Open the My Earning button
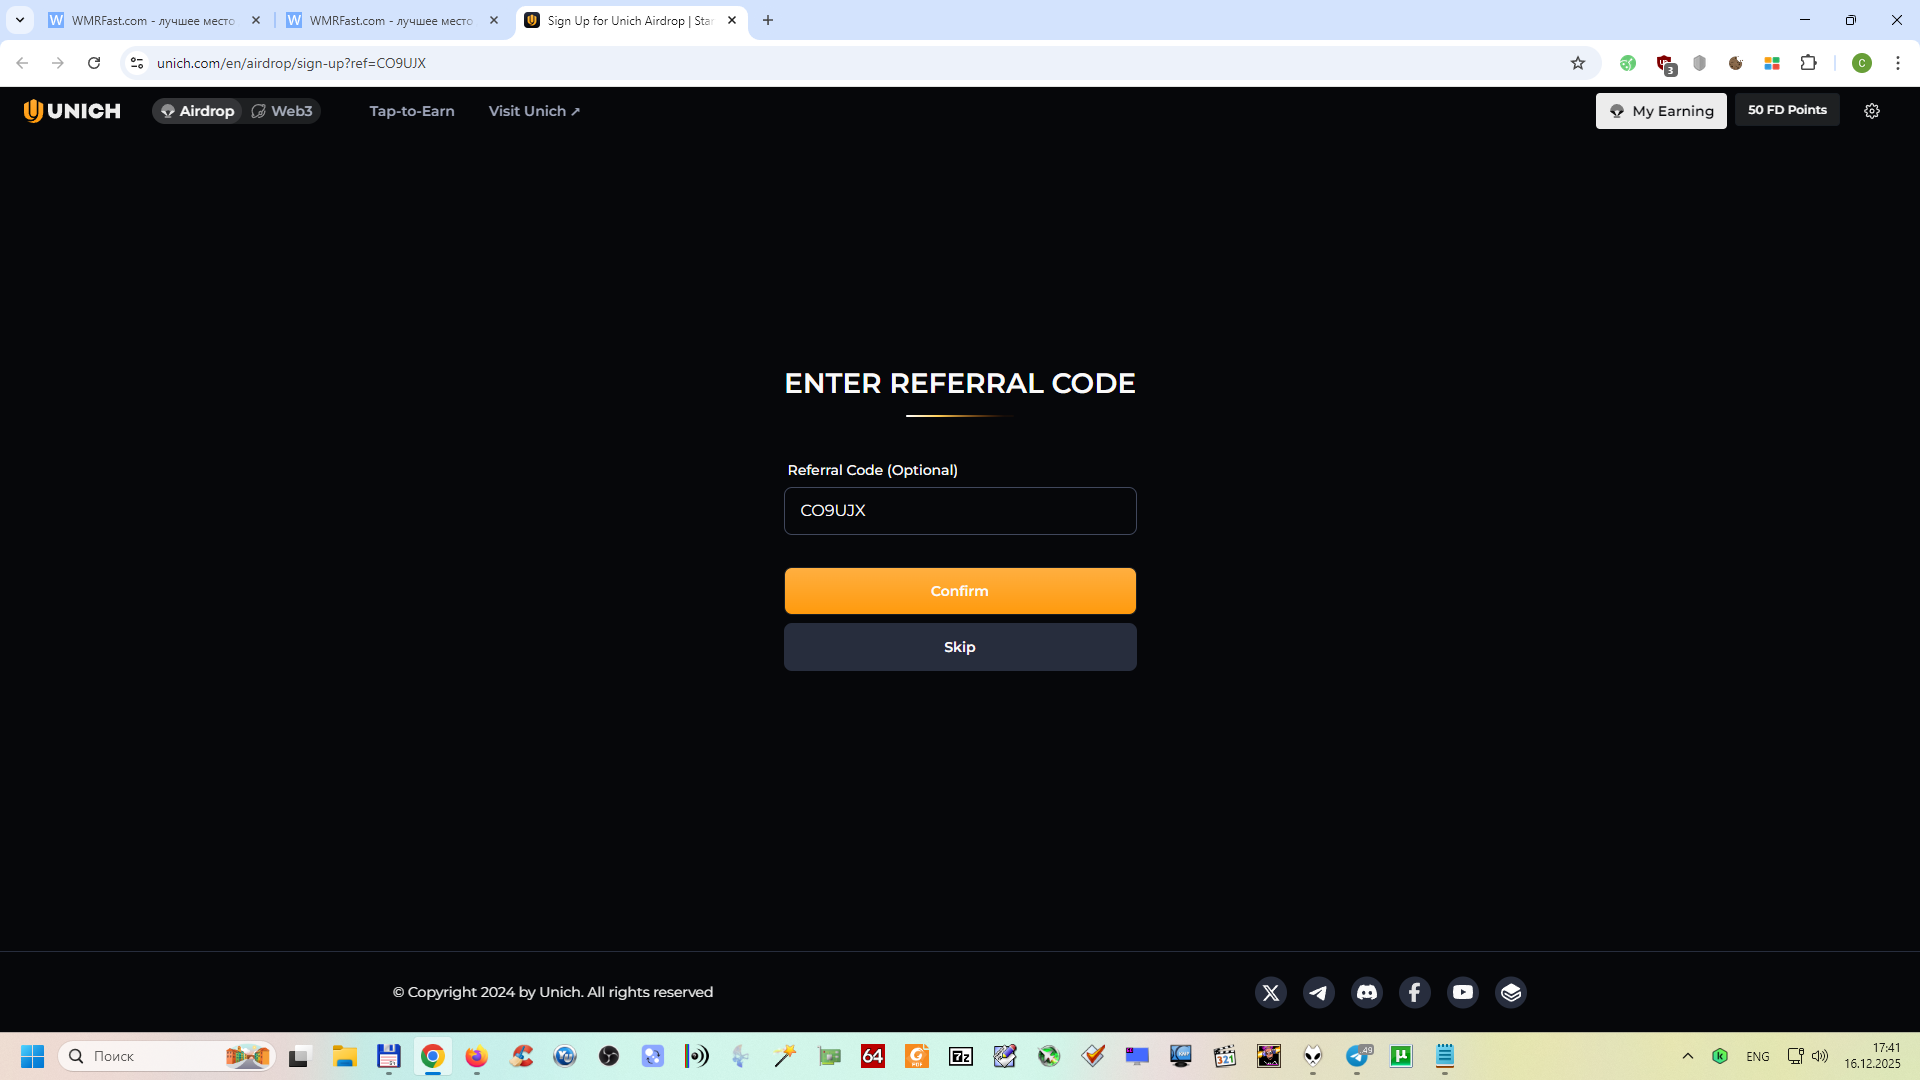The image size is (1920, 1080). pyautogui.click(x=1661, y=111)
